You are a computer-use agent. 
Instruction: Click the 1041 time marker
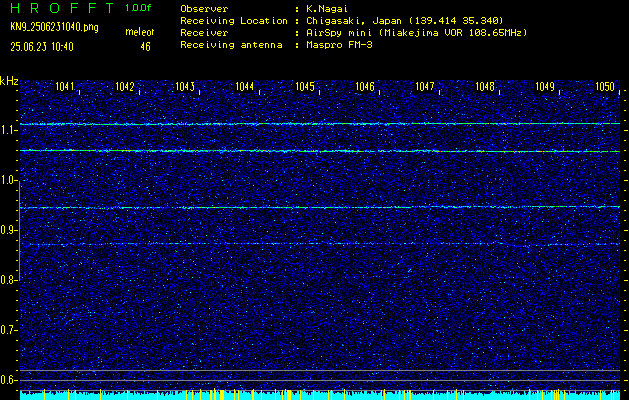point(65,86)
